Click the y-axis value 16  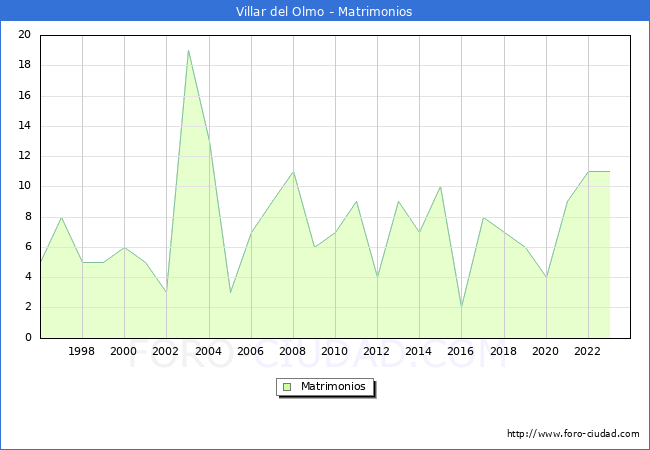click(25, 96)
